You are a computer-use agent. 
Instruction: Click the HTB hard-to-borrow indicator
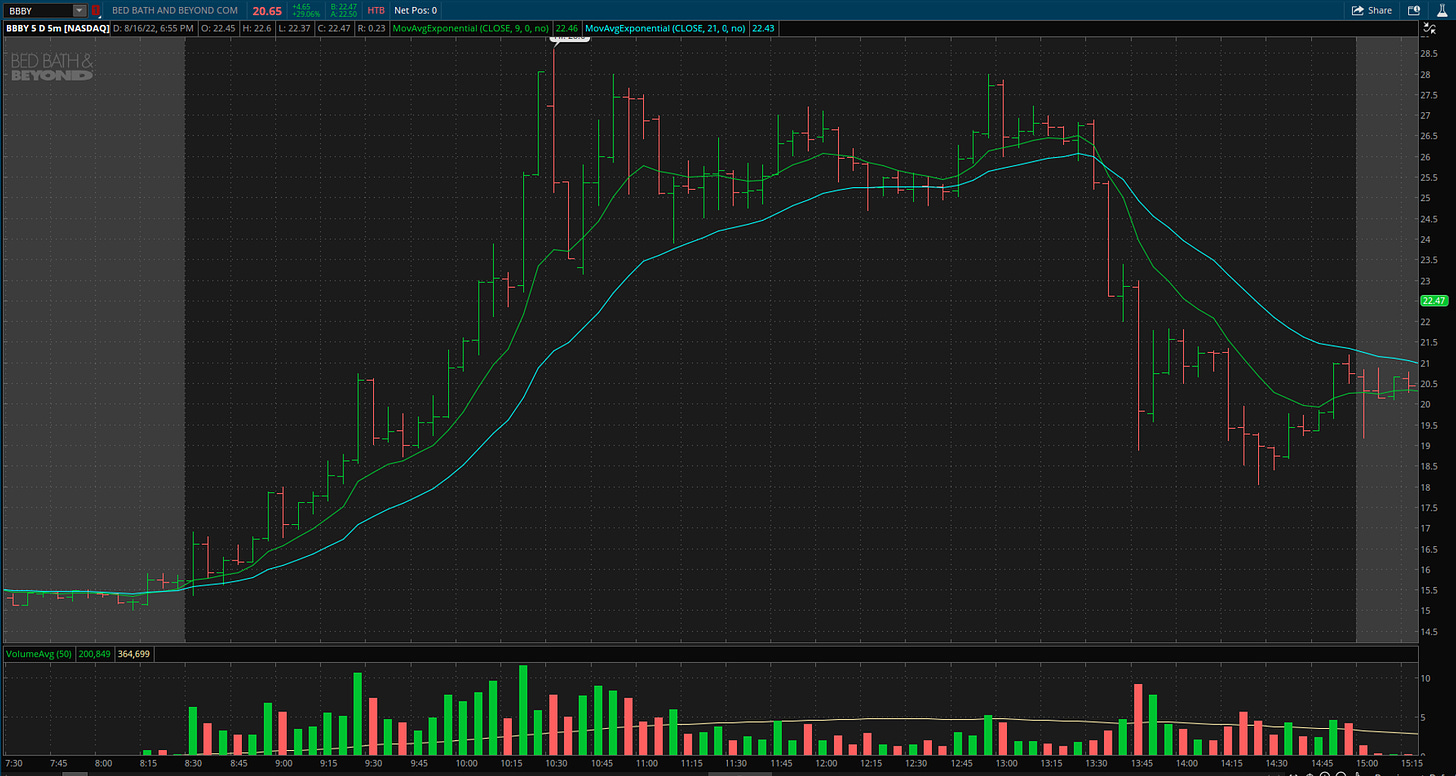tap(376, 10)
